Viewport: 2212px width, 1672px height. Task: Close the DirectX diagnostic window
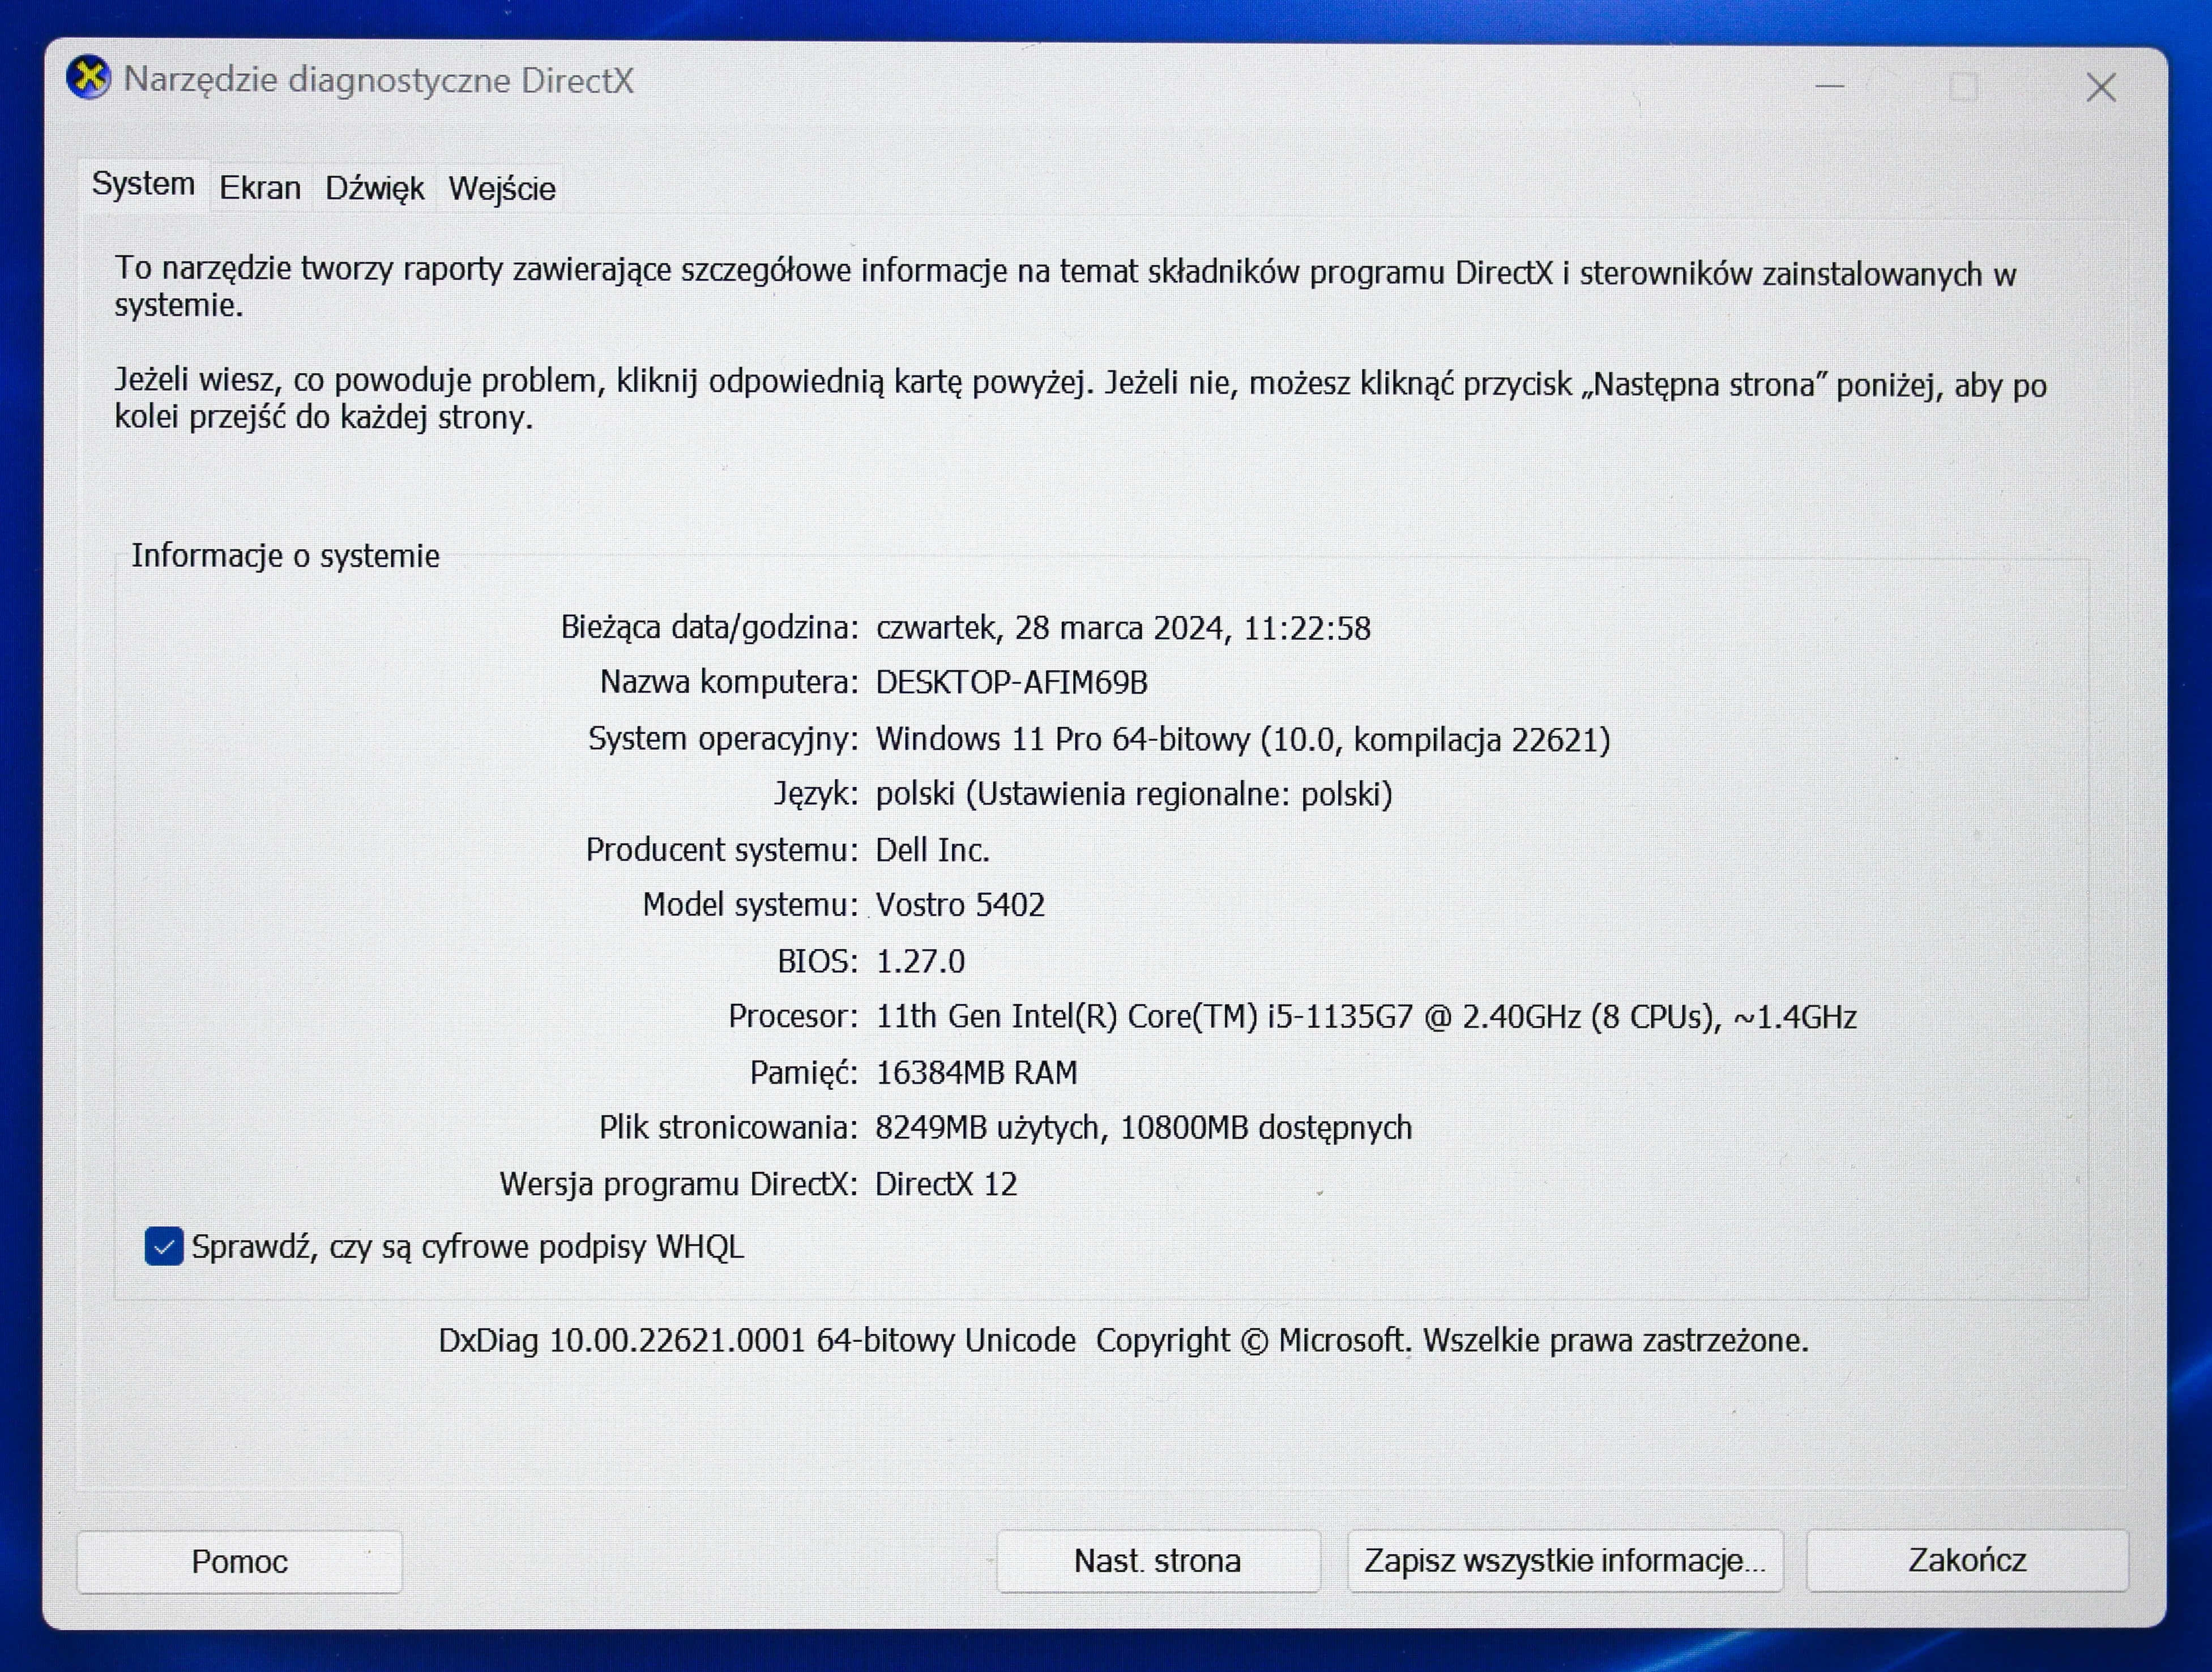click(2100, 88)
